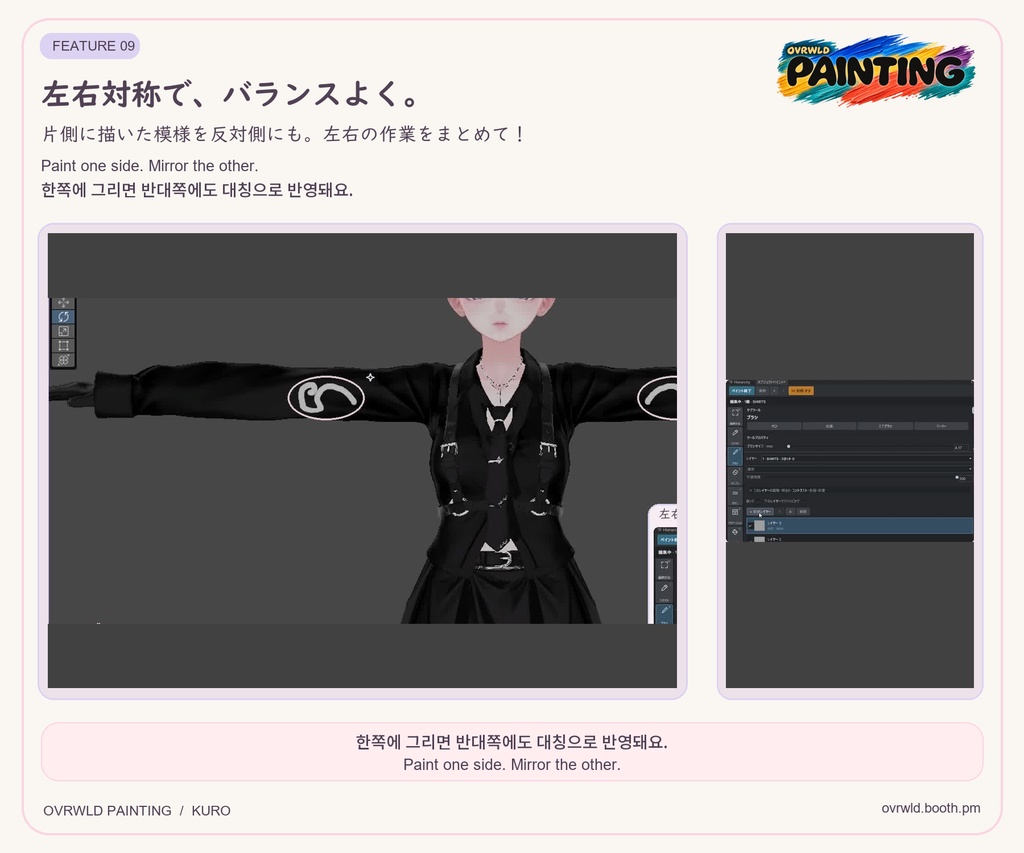
Task: Select the Rect transform tool in the viewport
Action: (63, 346)
